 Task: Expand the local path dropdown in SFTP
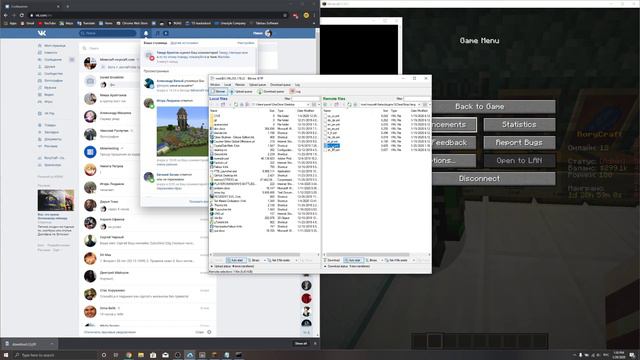point(308,104)
